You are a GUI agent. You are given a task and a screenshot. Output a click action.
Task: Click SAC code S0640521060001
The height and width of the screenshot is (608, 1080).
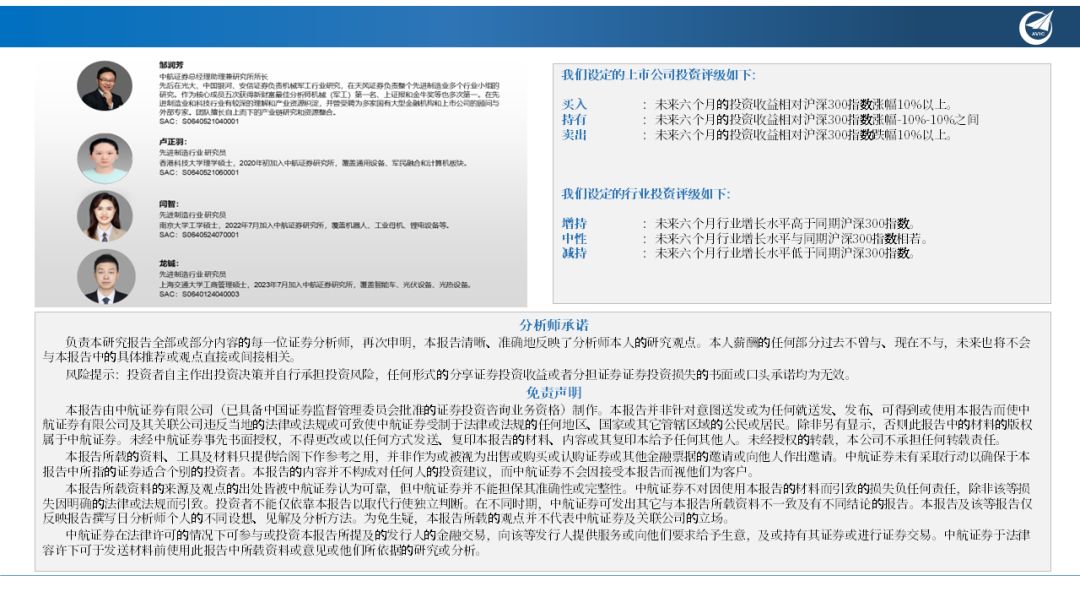(199, 173)
